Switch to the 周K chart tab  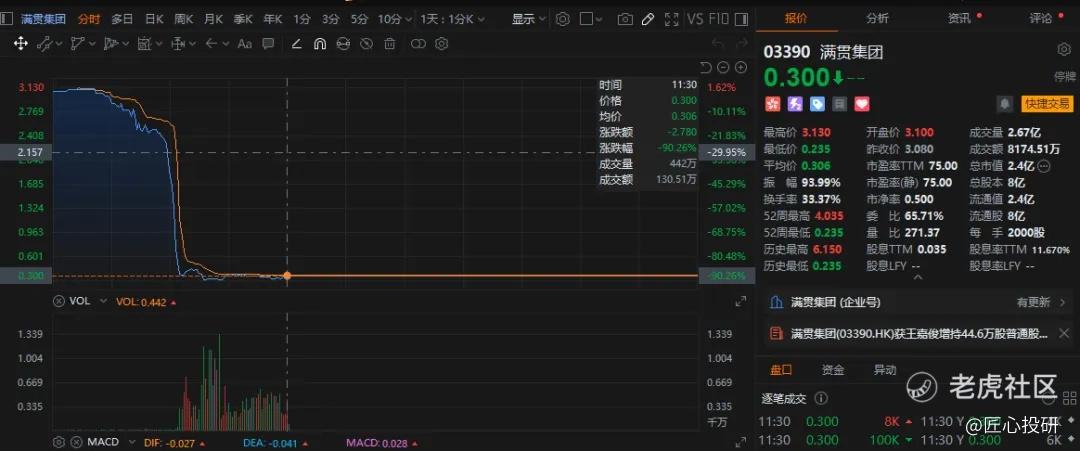[184, 19]
